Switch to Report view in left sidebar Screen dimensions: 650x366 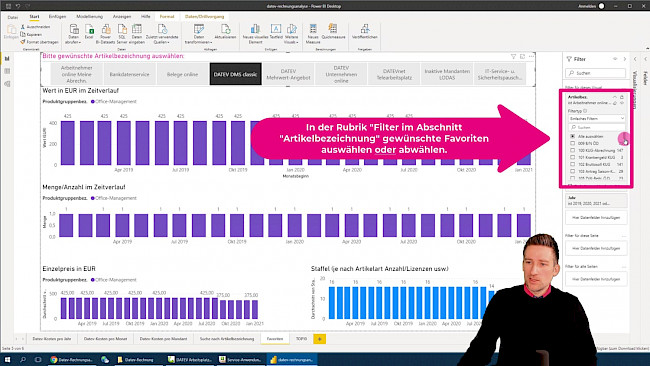pyautogui.click(x=7, y=59)
